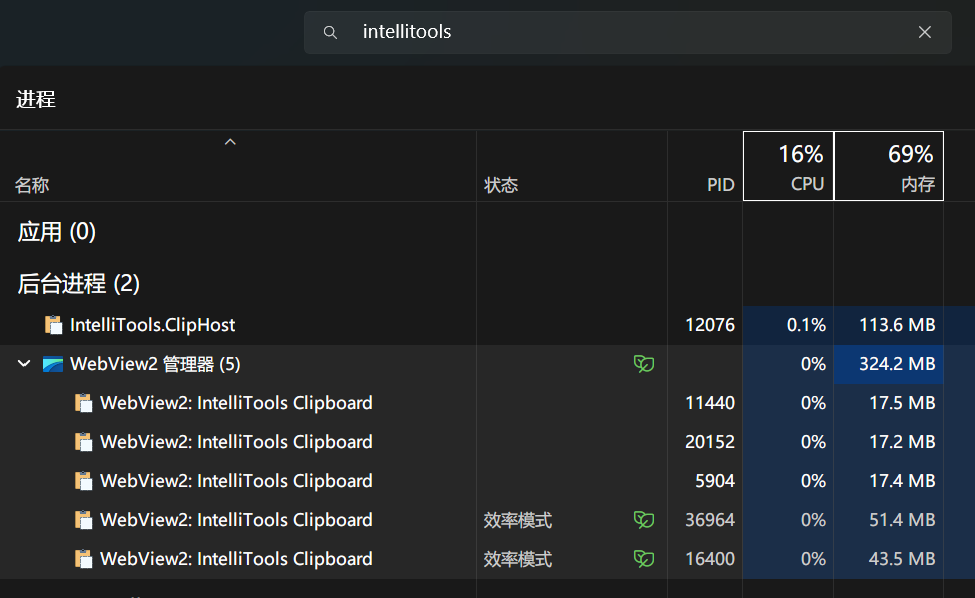Click the clipboard icon of PID 11440 row
The height and width of the screenshot is (598, 975).
[x=83, y=403]
